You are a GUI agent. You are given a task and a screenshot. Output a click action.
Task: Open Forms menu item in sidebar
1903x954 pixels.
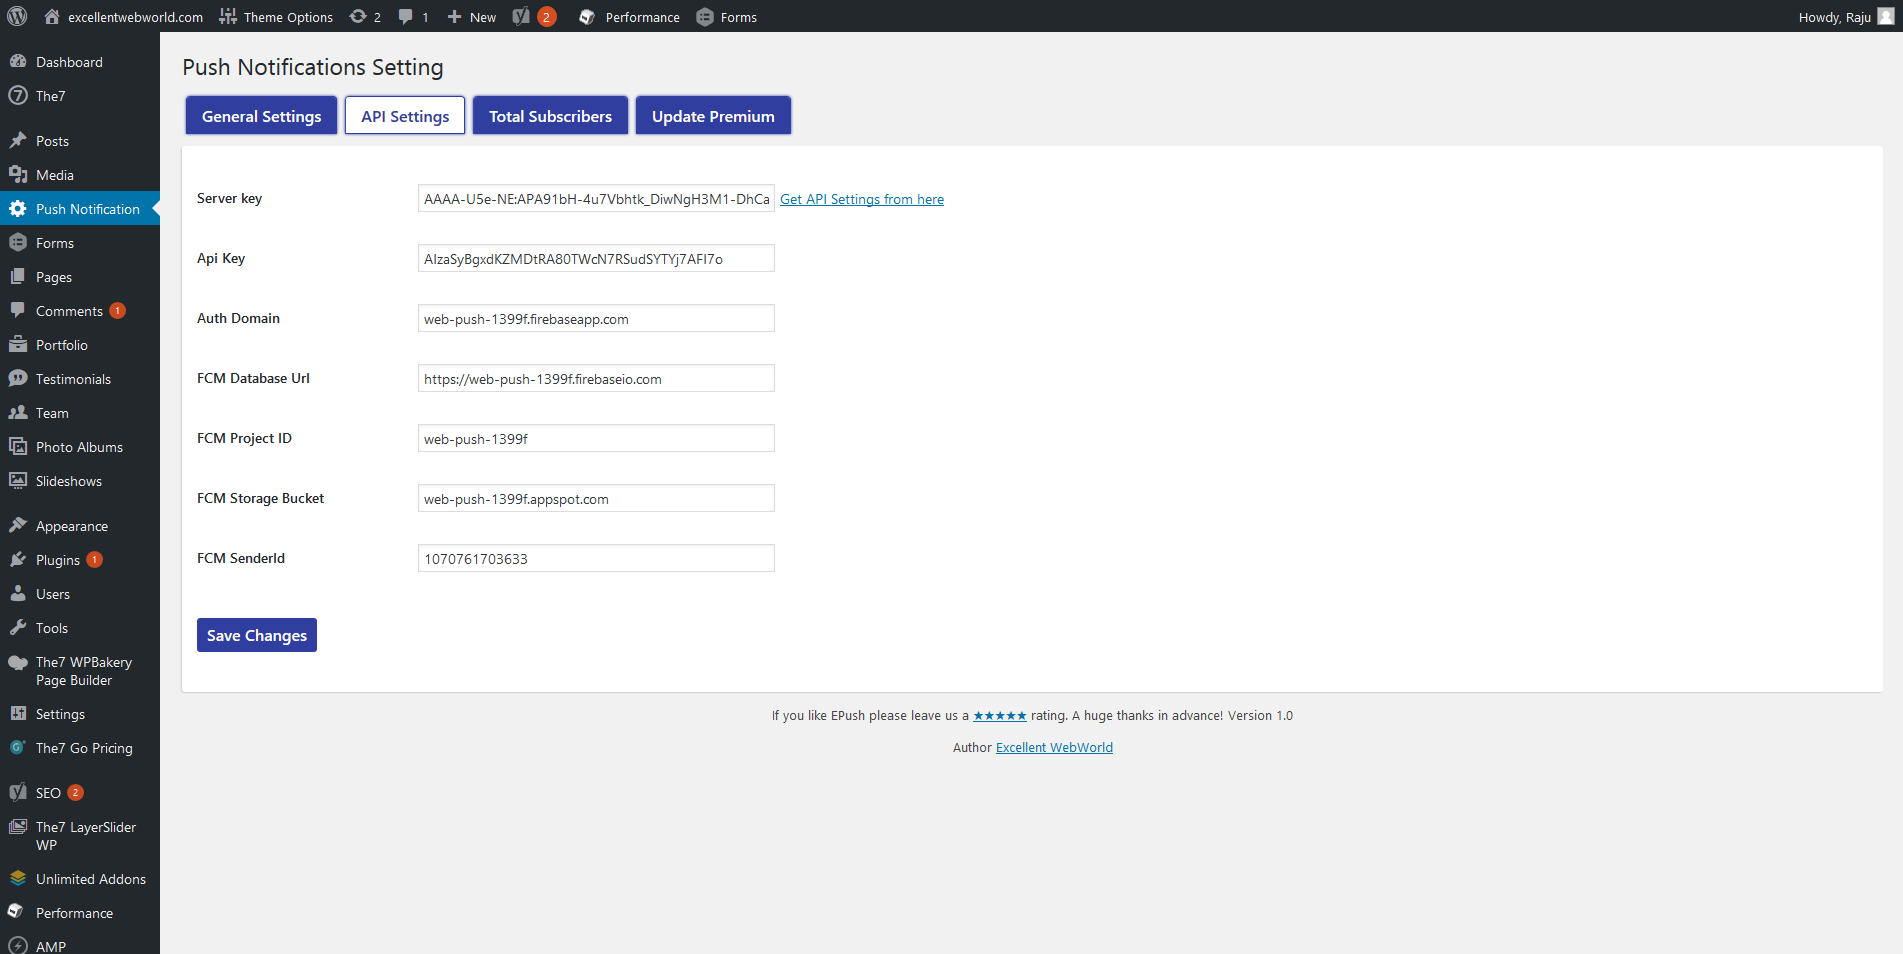[x=80, y=242]
